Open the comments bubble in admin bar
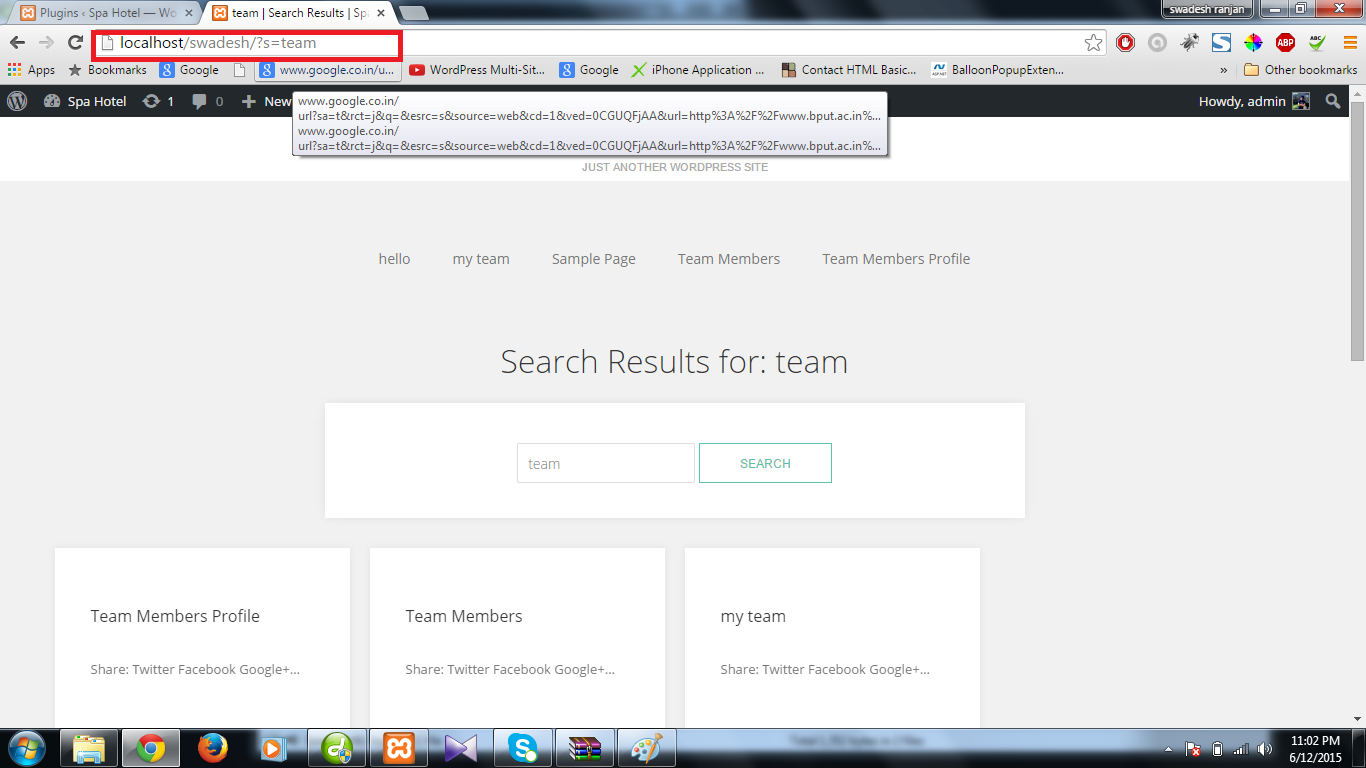The image size is (1366, 768). [207, 101]
